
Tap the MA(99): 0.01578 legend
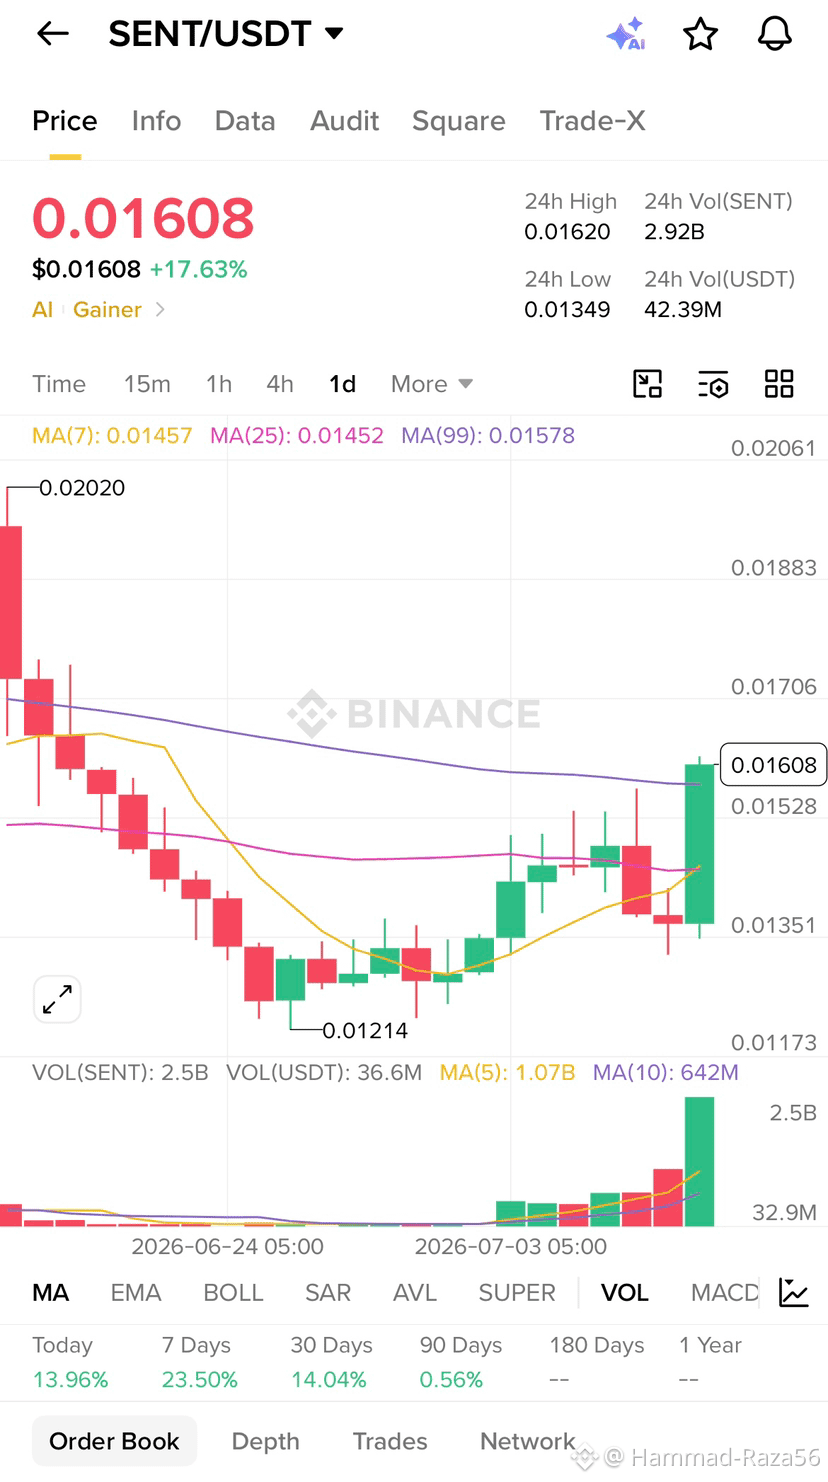point(488,436)
